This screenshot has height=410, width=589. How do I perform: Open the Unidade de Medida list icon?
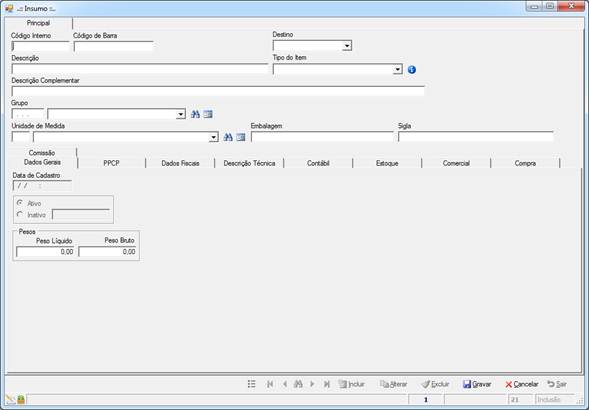[x=241, y=137]
